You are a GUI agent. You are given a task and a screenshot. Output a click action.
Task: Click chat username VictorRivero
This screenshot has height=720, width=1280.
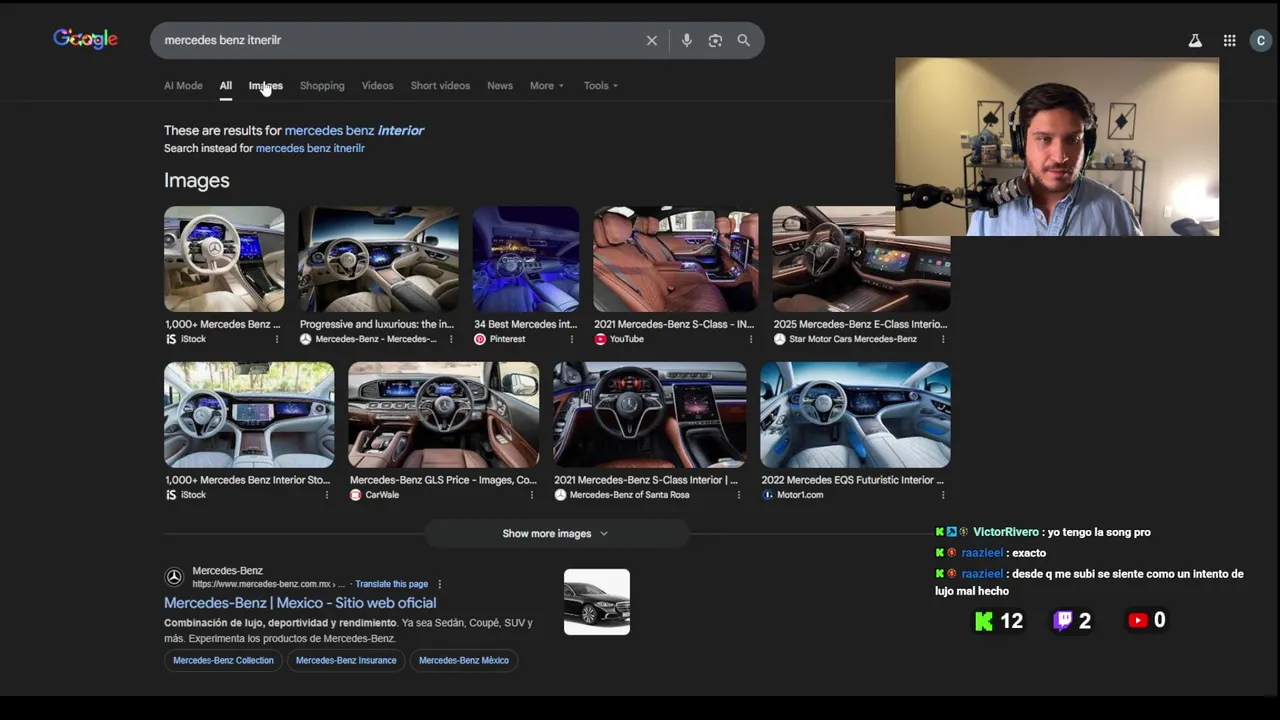[x=1006, y=532]
